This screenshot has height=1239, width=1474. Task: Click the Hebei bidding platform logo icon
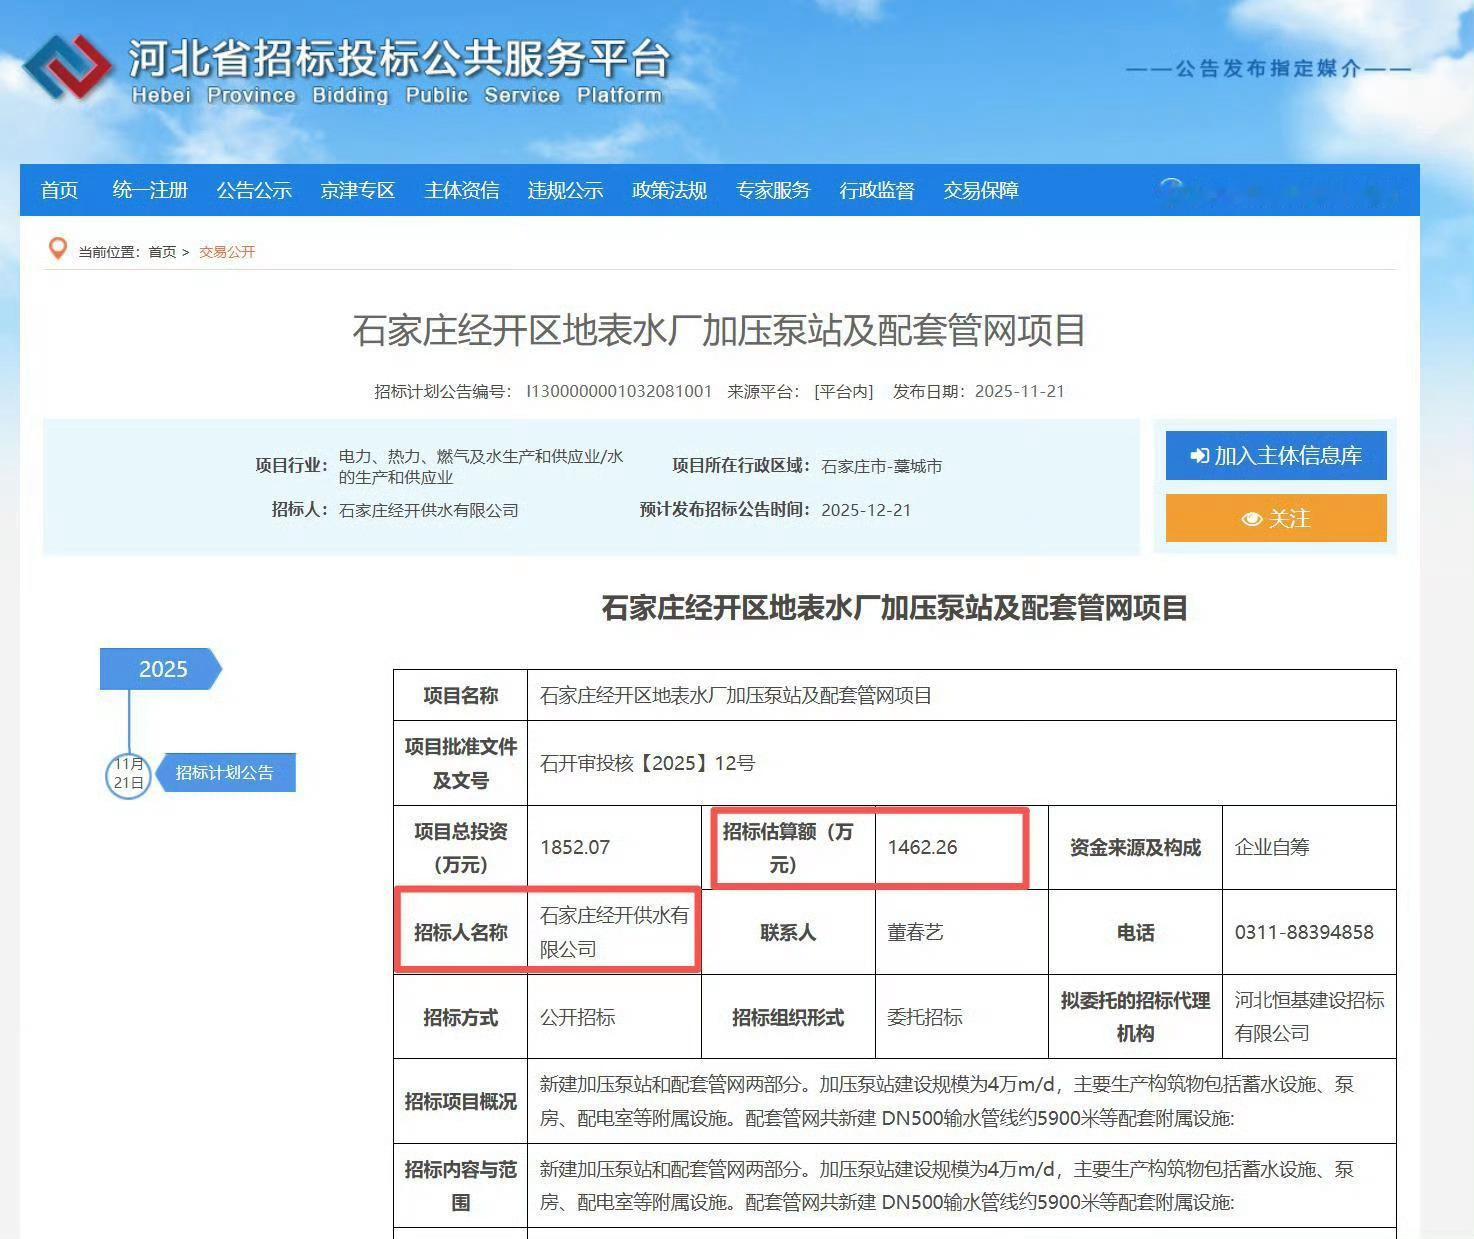[x=67, y=67]
